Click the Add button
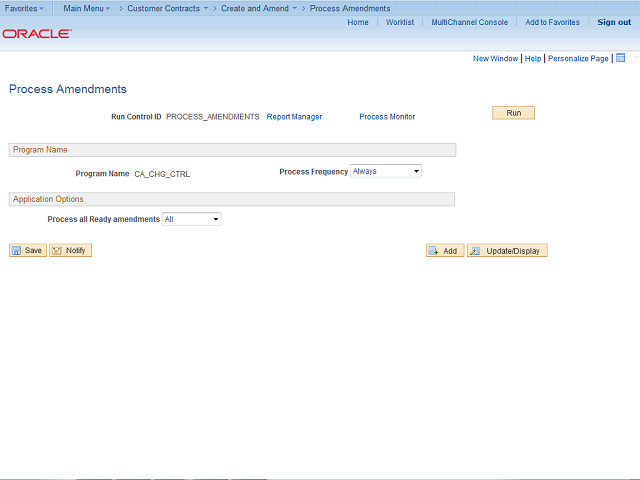640x480 pixels. 445,251
